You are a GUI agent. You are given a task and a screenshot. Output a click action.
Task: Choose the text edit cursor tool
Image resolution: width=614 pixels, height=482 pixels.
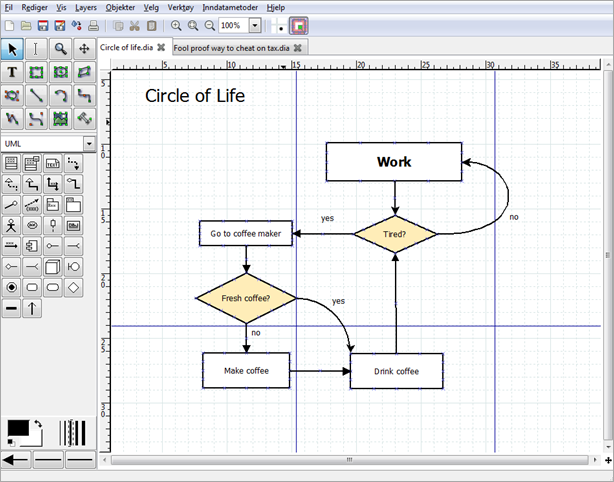tap(37, 48)
